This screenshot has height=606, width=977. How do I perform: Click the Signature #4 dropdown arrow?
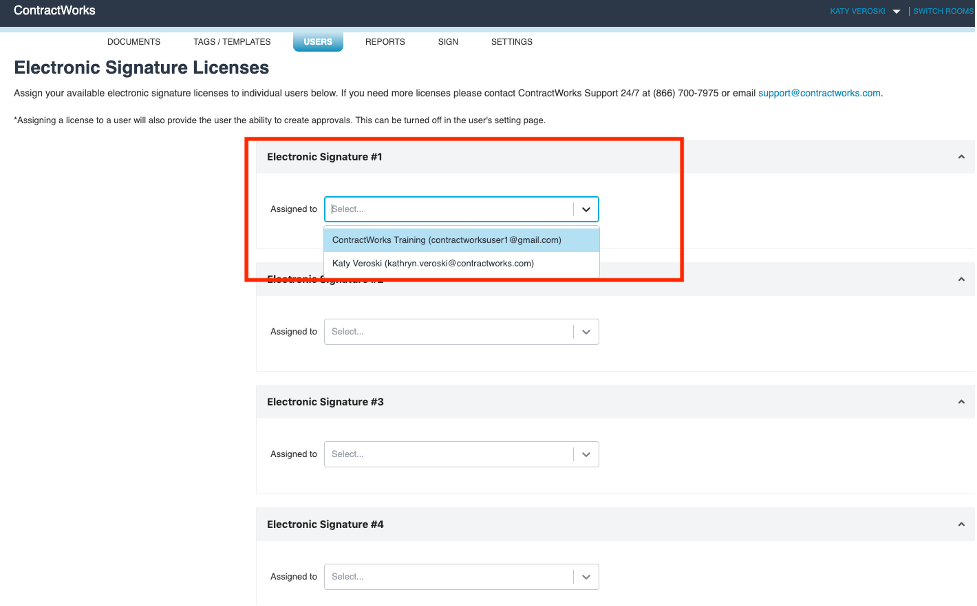coord(586,577)
